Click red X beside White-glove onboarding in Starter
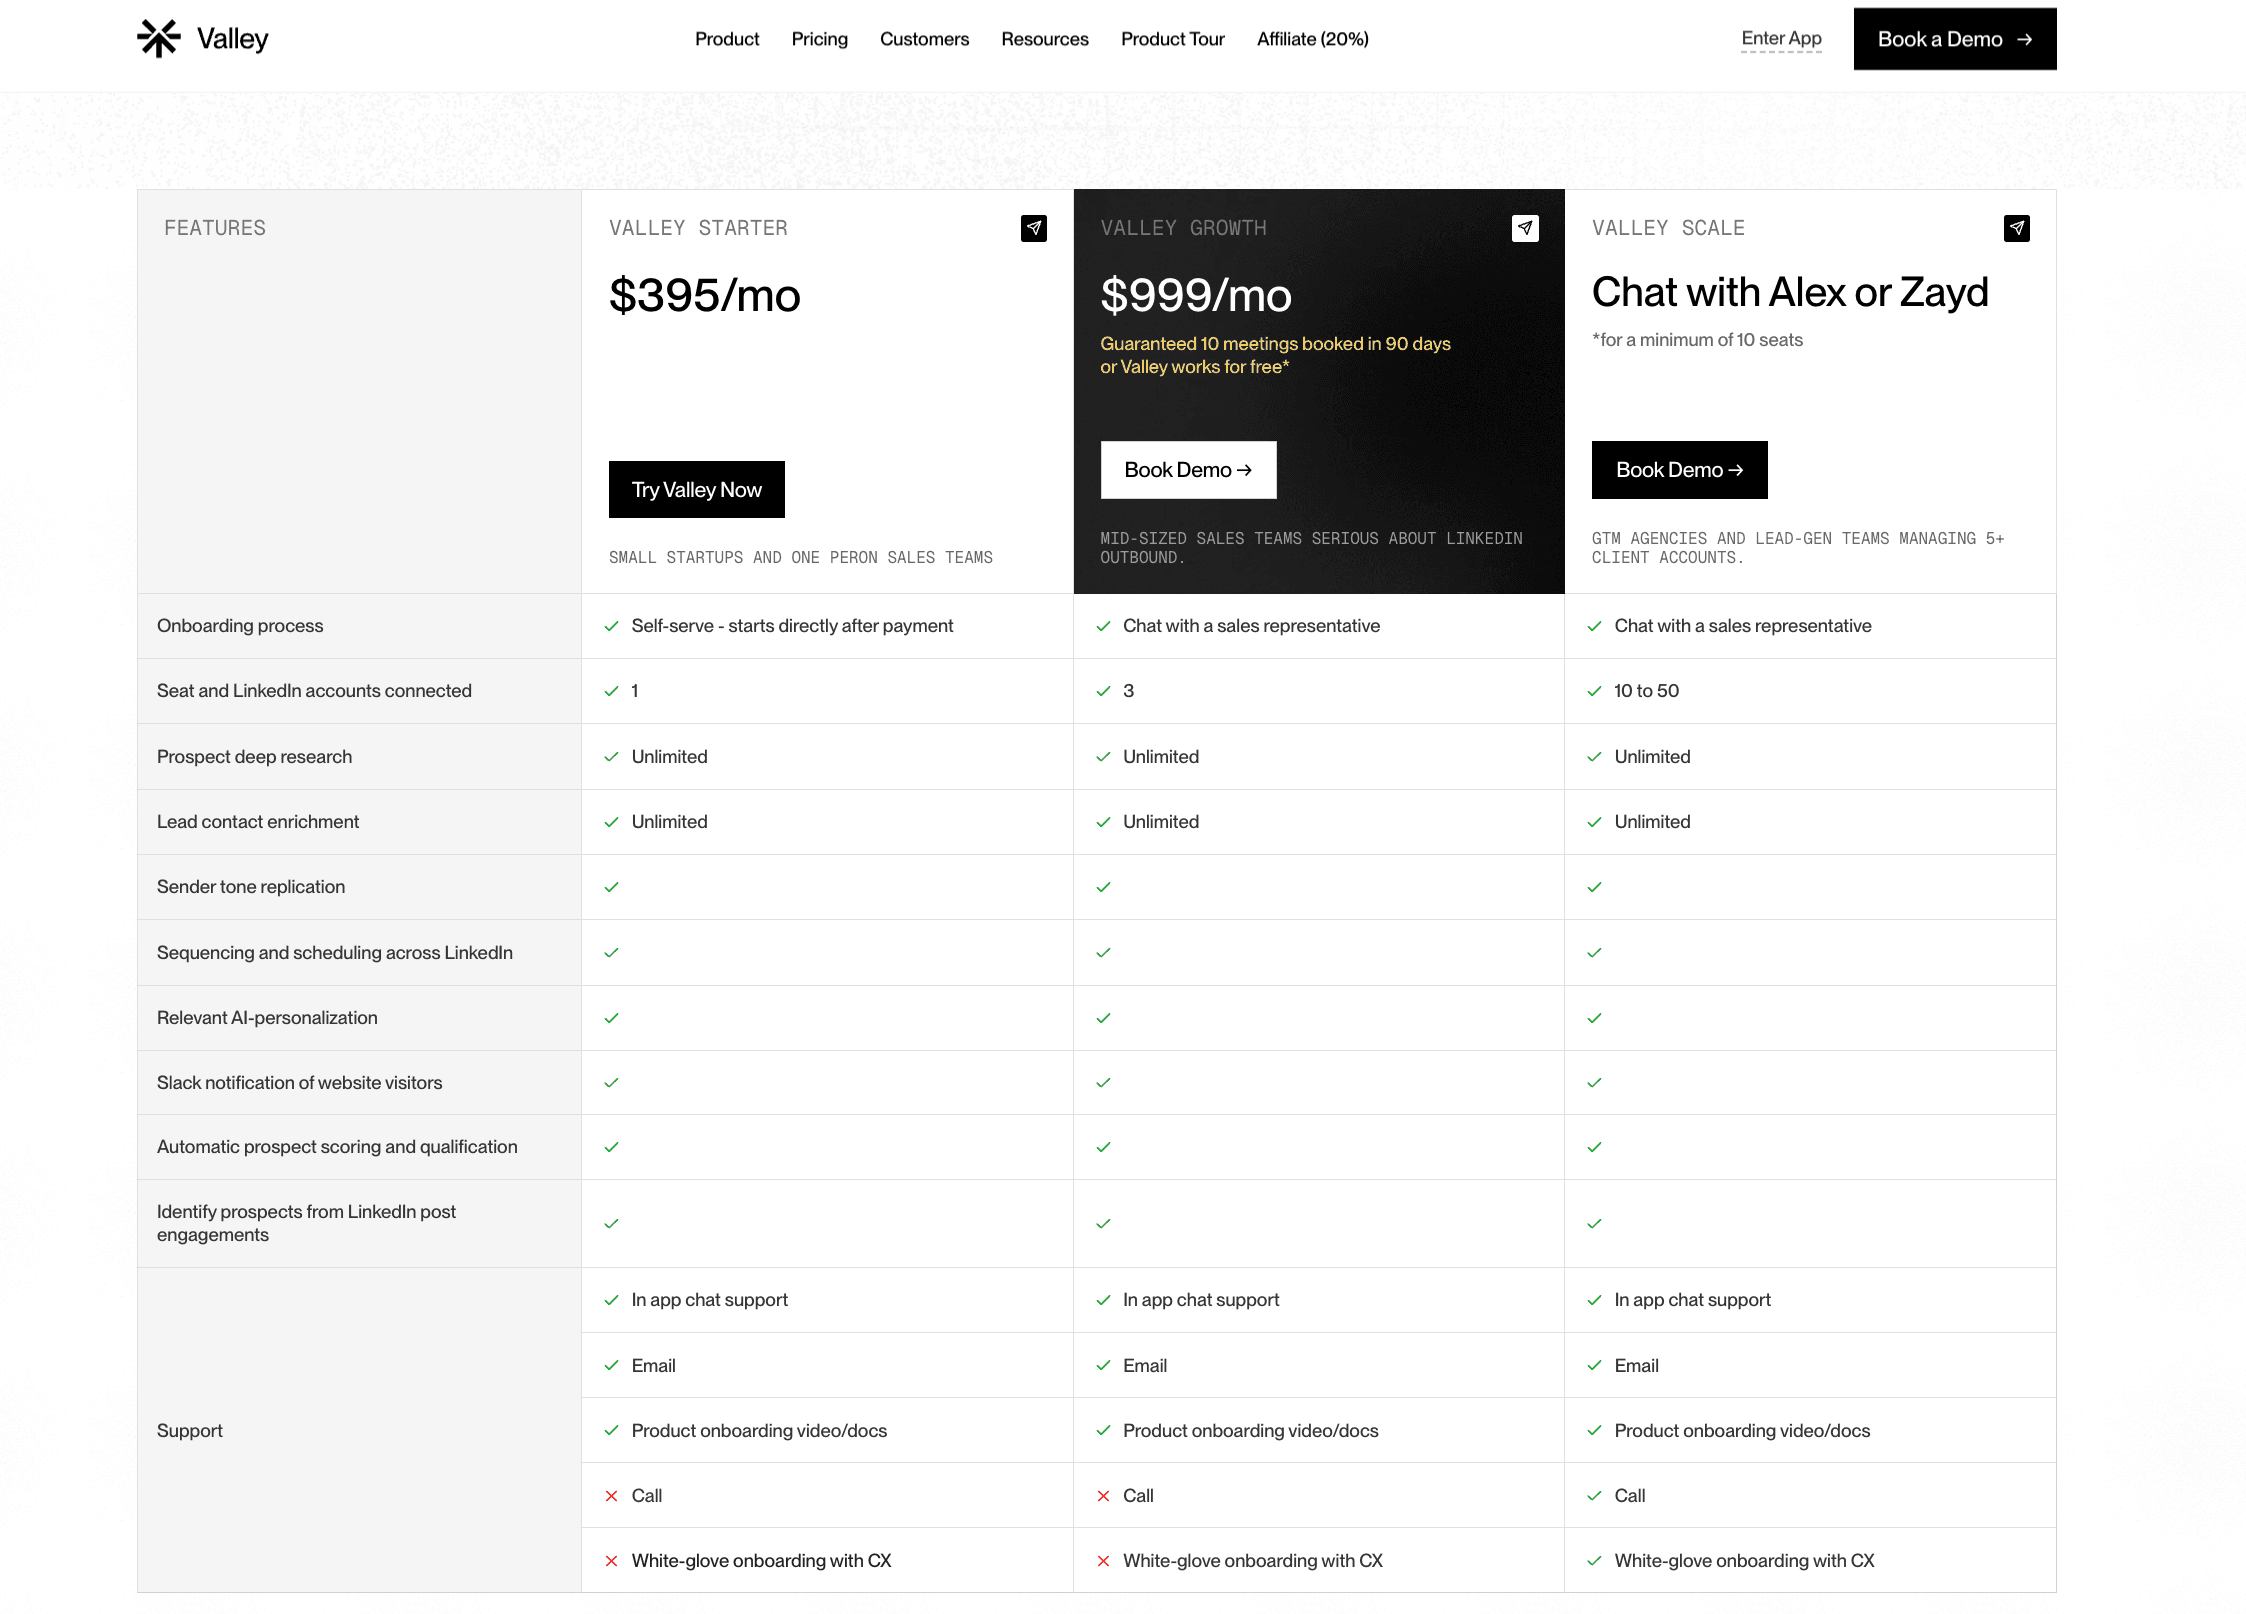This screenshot has height=1614, width=2246. 612,1561
